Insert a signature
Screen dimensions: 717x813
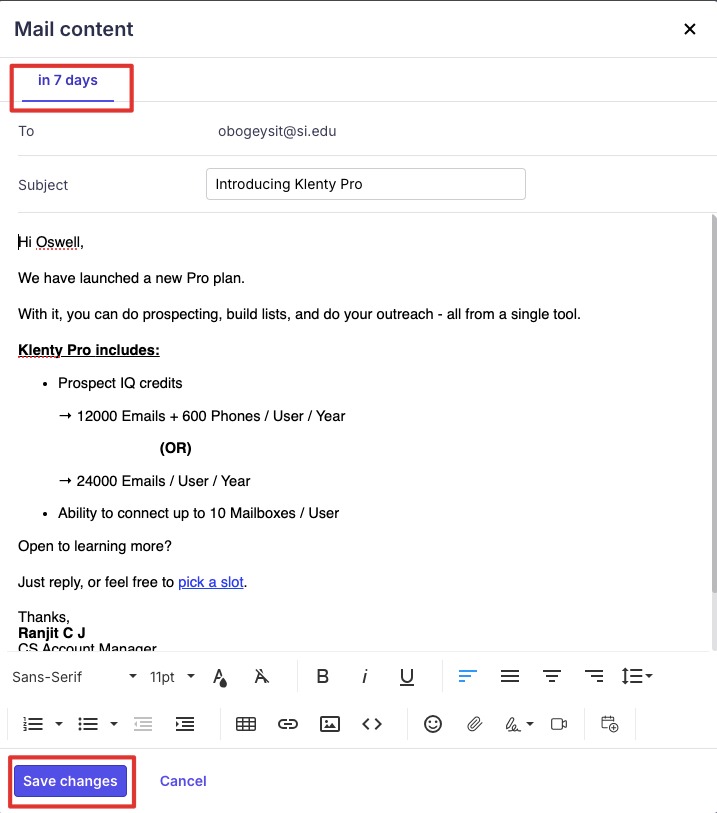[x=513, y=724]
